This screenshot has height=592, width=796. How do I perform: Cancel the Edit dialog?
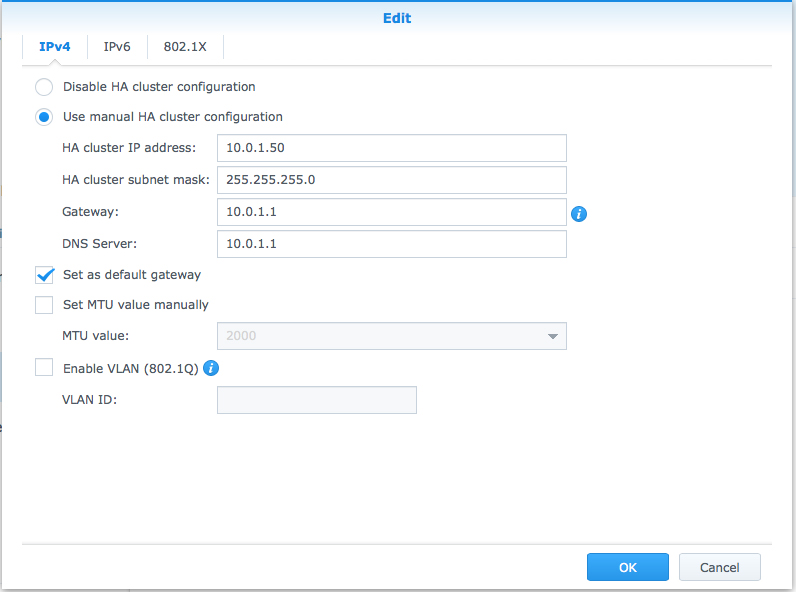[719, 567]
